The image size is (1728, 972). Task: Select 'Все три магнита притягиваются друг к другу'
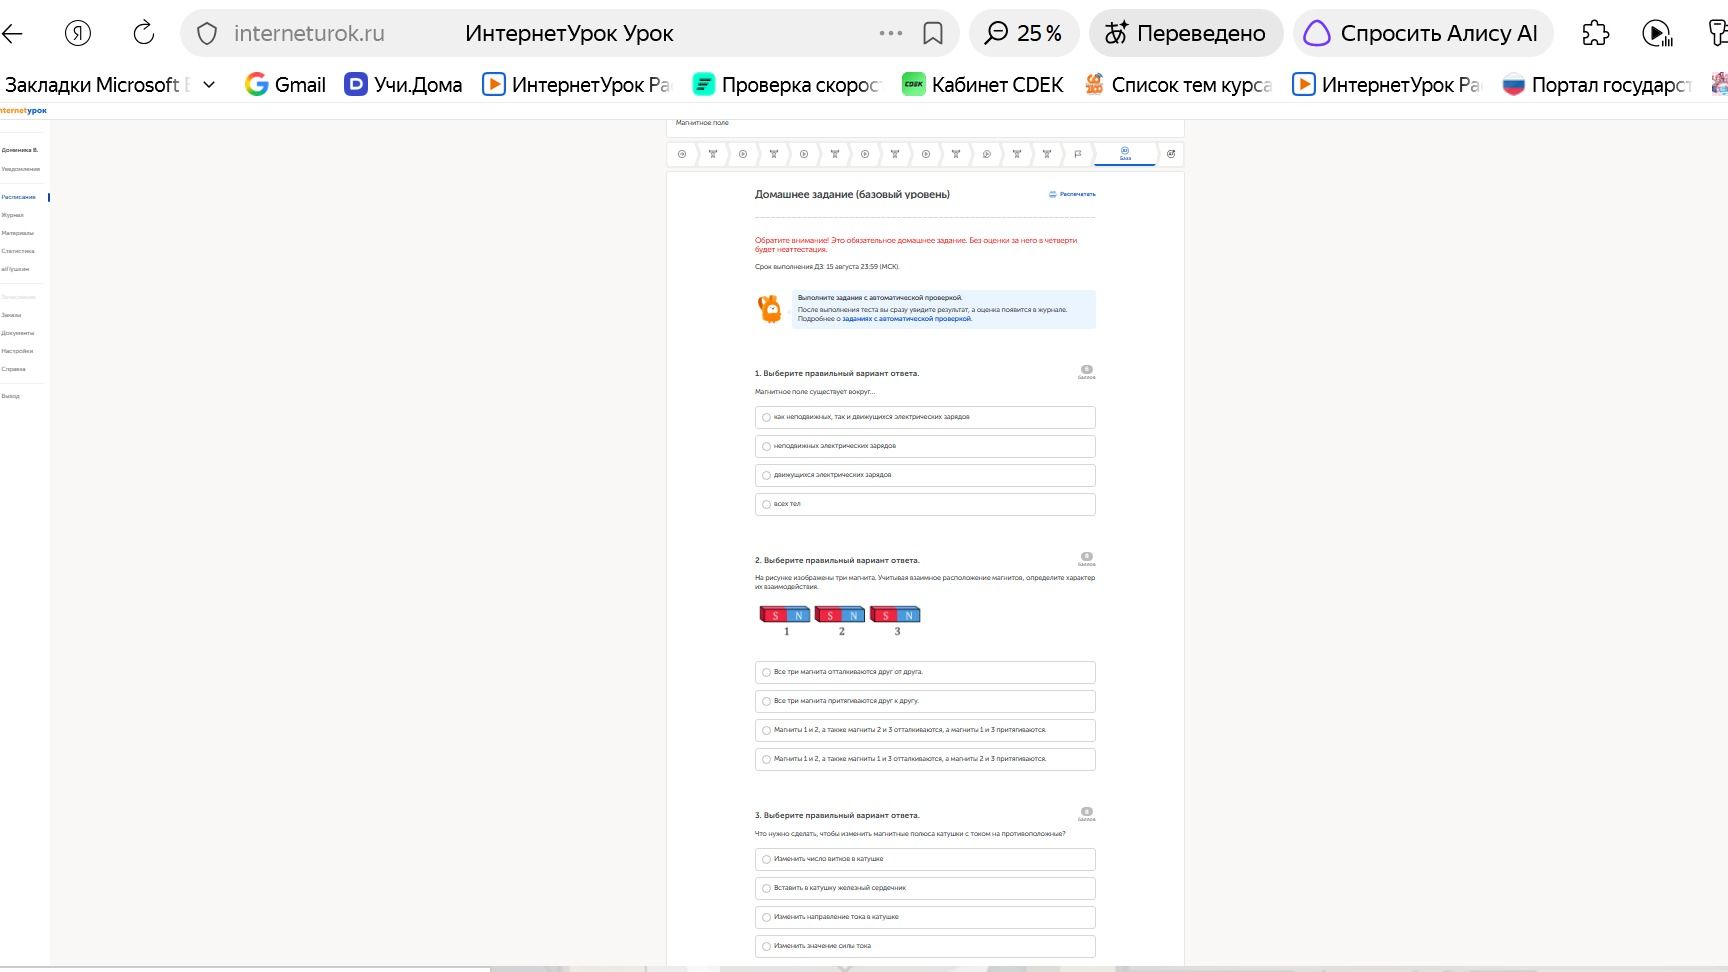pyautogui.click(x=925, y=701)
